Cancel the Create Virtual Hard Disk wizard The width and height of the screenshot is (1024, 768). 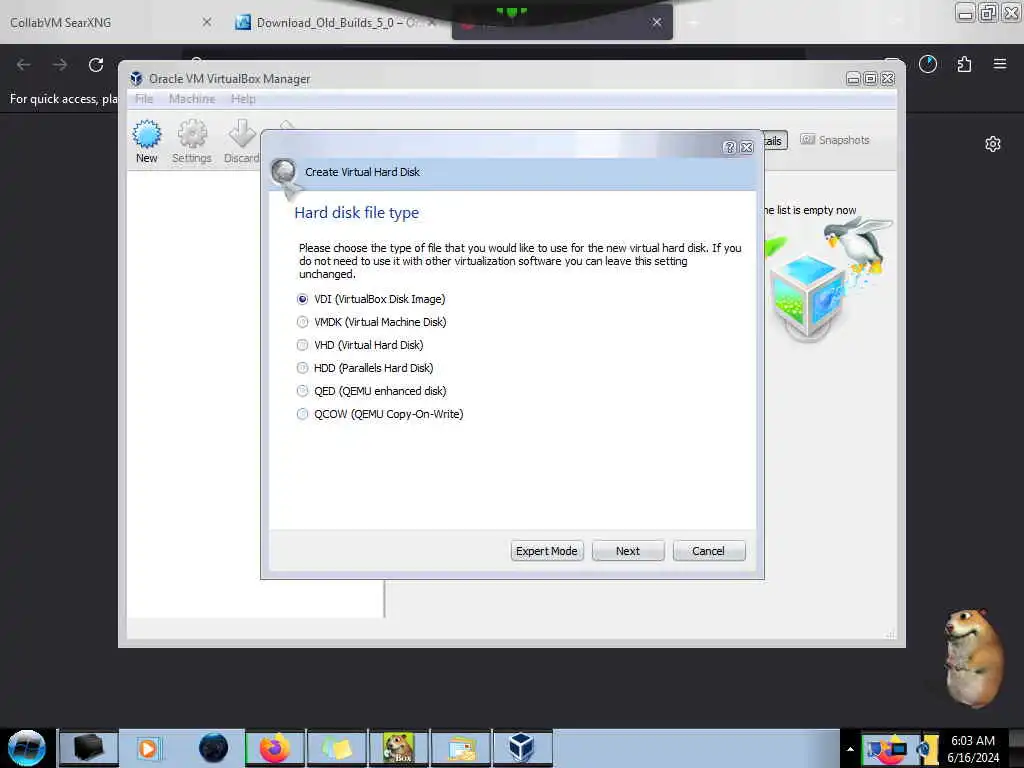709,551
